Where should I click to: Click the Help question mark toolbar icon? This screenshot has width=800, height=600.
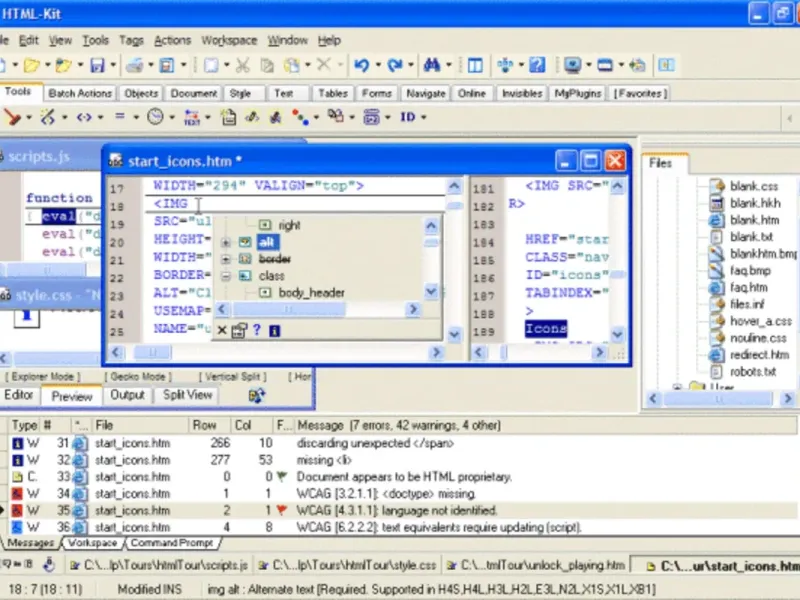tap(537, 65)
